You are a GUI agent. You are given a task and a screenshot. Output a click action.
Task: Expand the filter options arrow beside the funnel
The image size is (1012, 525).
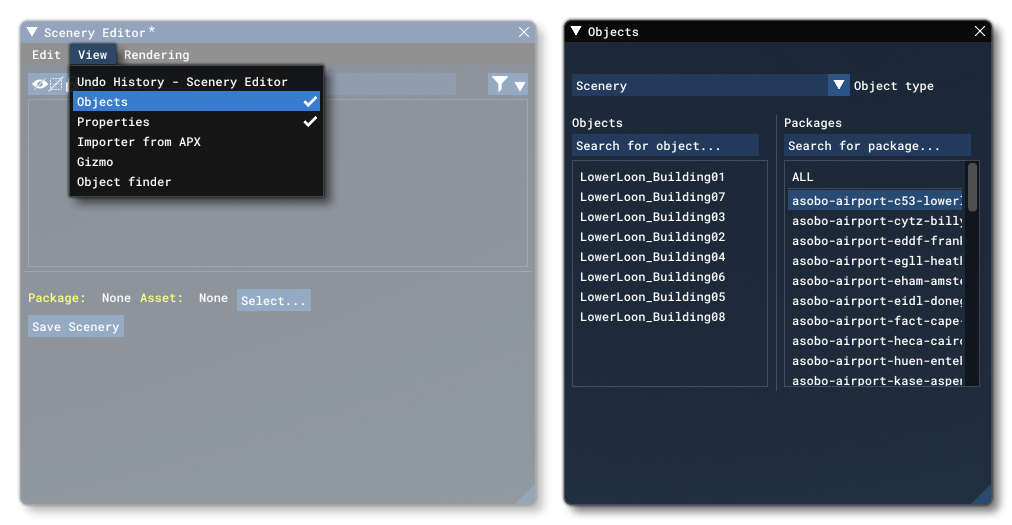point(520,85)
